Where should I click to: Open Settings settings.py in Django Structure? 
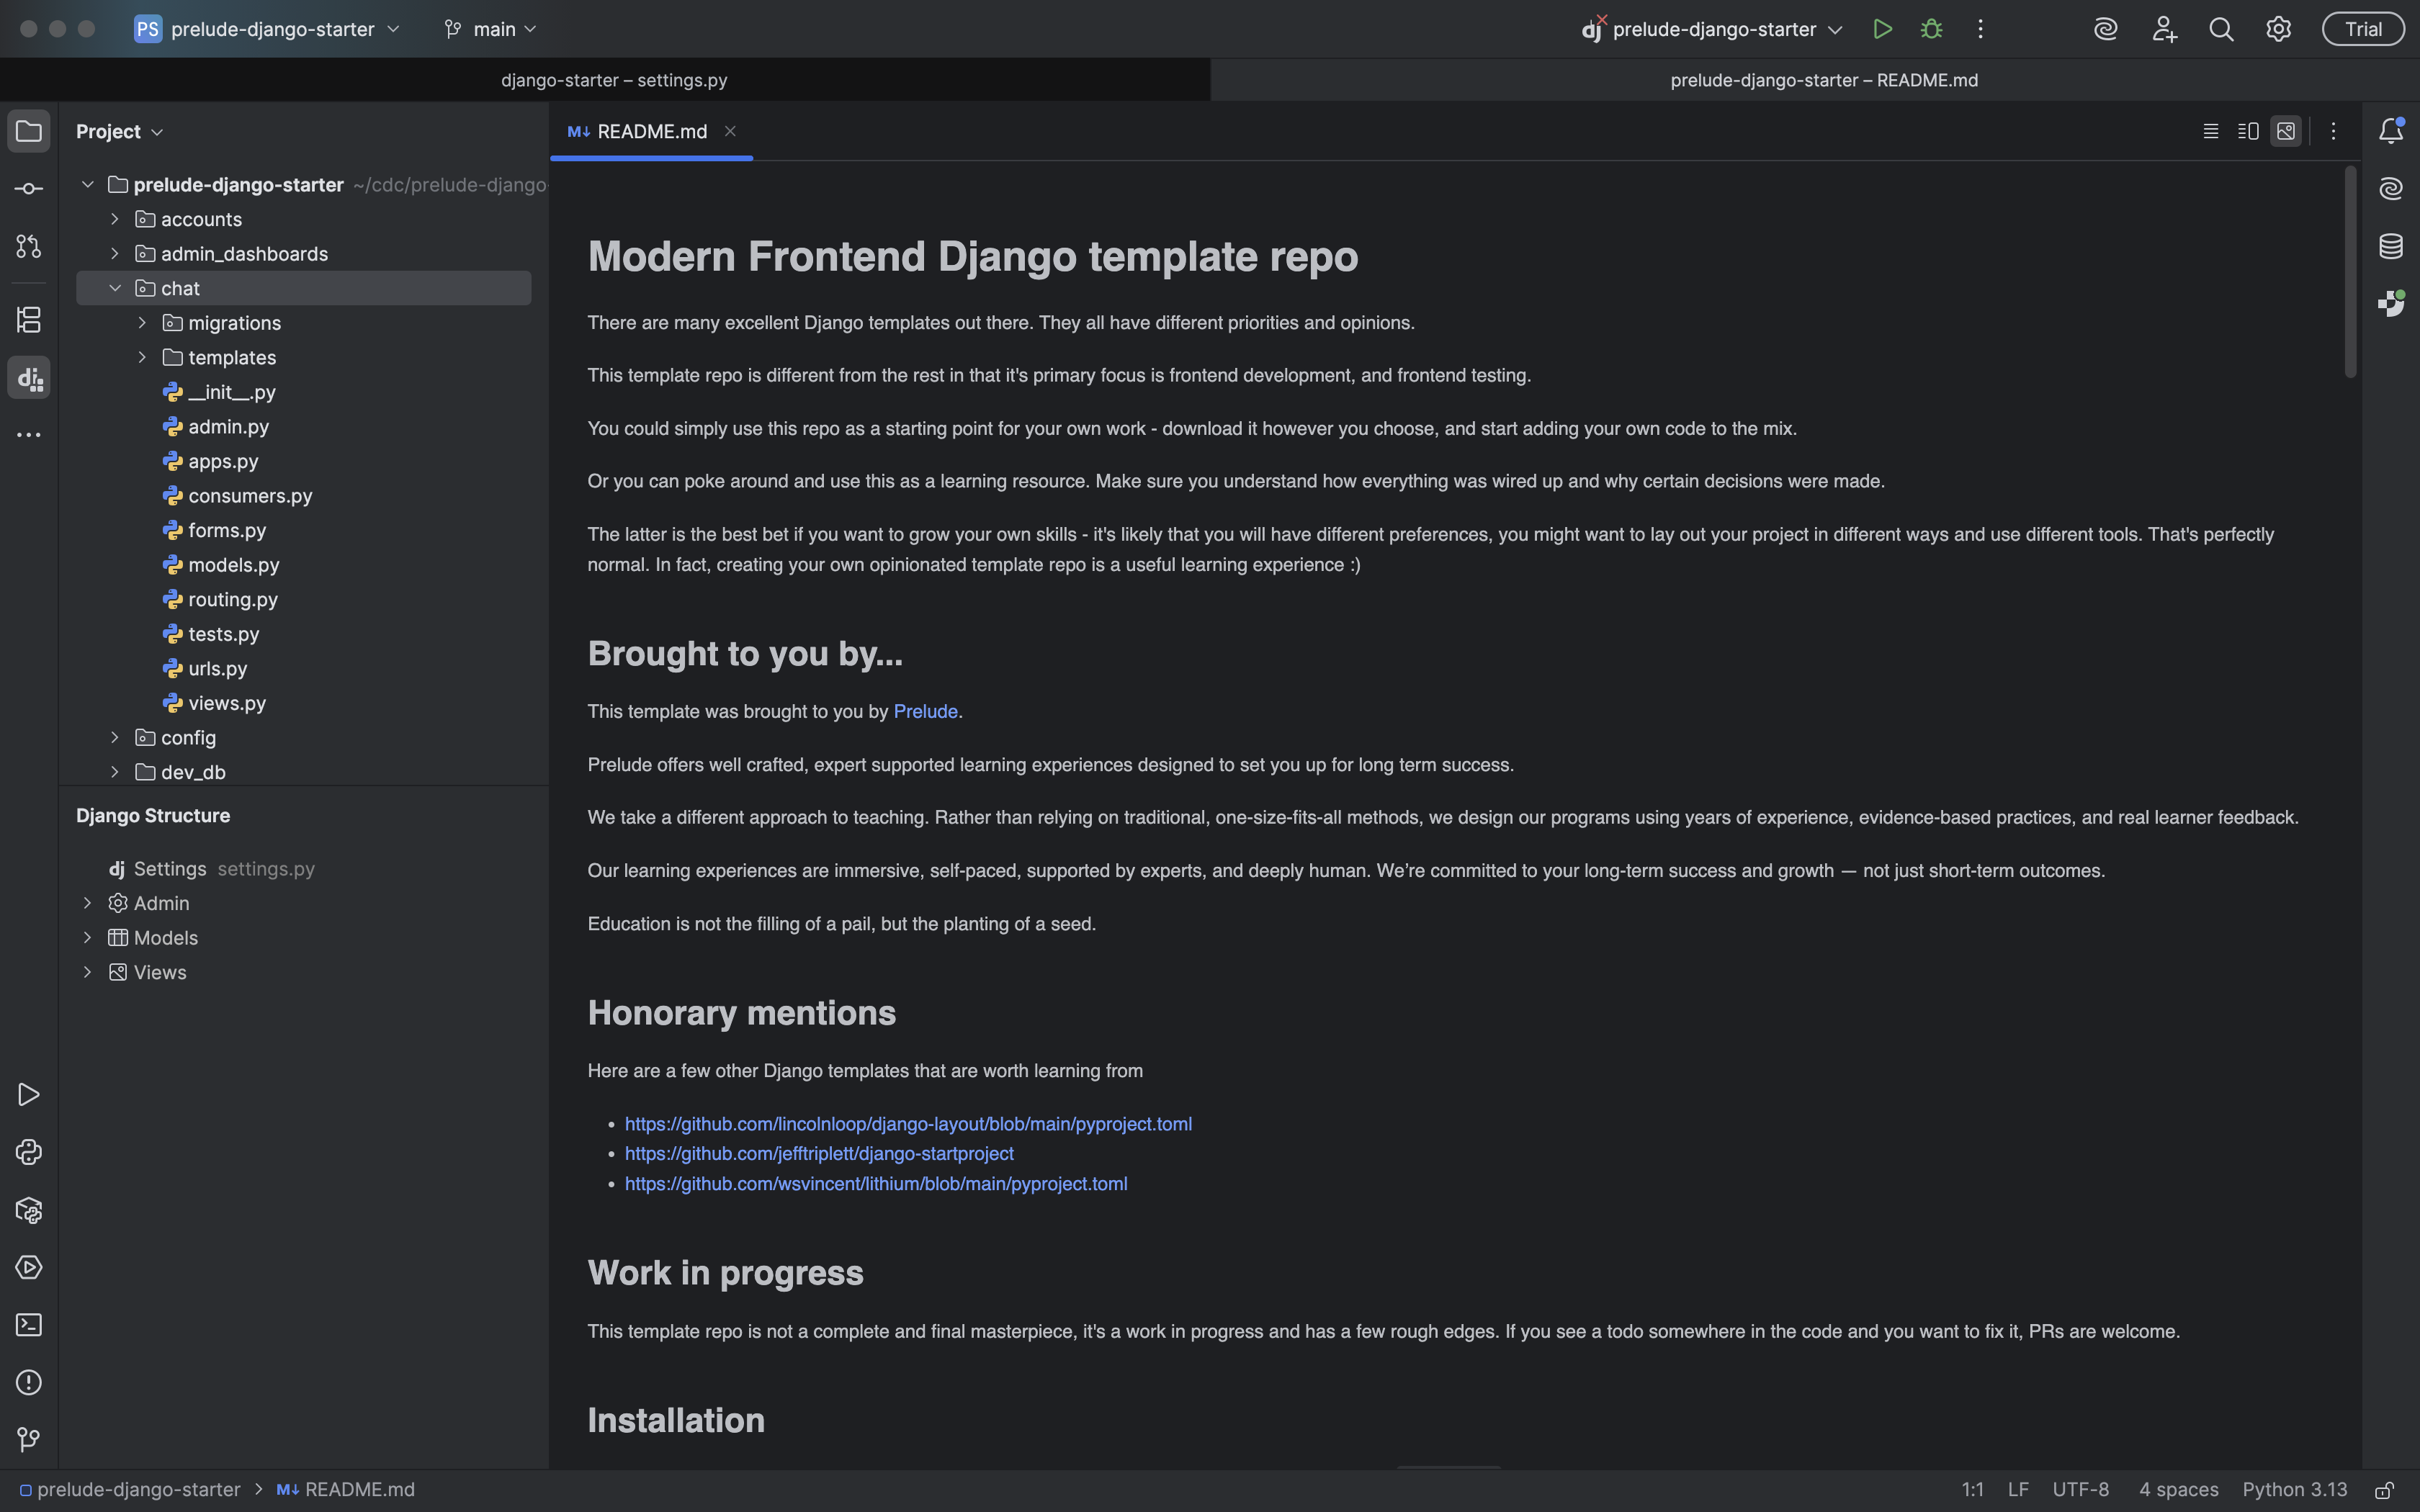(212, 869)
